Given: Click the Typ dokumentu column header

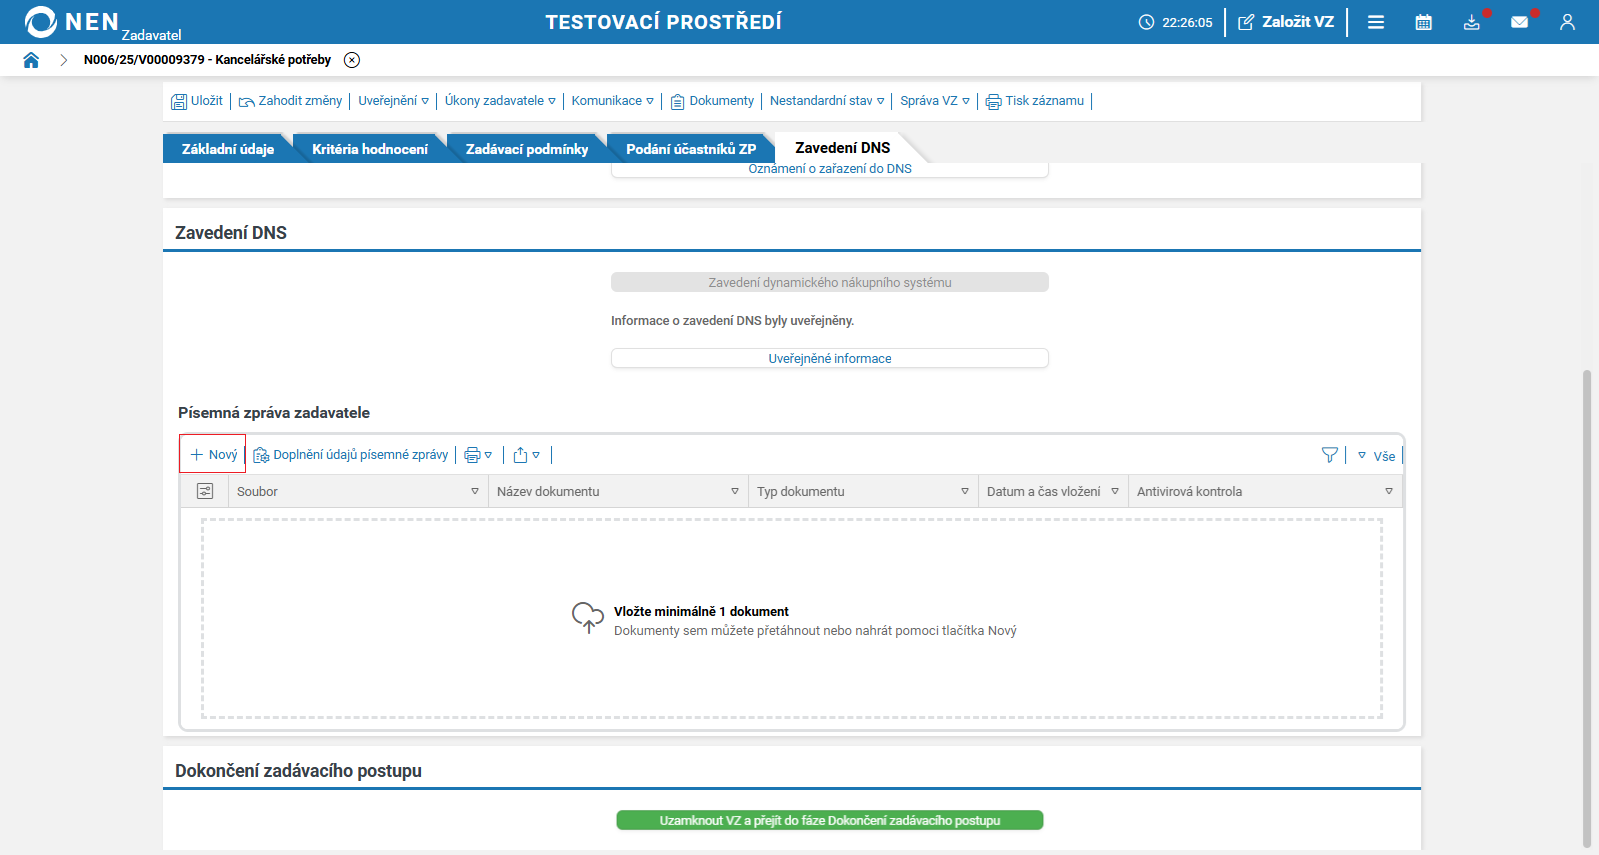Looking at the screenshot, I should pyautogui.click(x=864, y=491).
